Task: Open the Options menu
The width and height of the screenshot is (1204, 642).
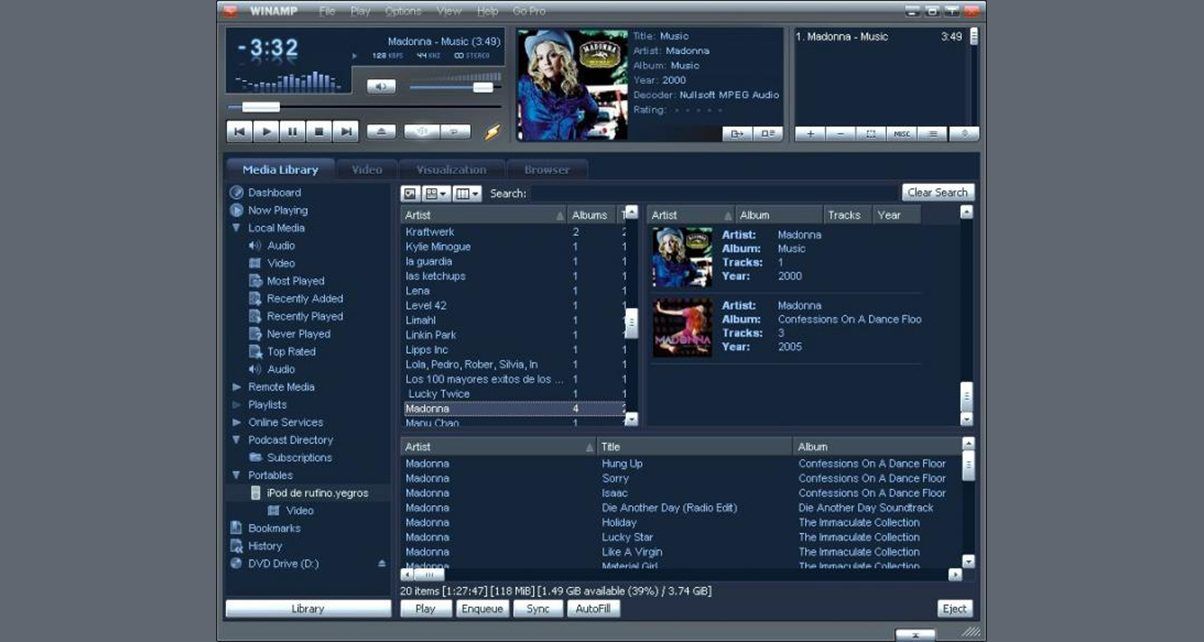Action: (x=403, y=11)
